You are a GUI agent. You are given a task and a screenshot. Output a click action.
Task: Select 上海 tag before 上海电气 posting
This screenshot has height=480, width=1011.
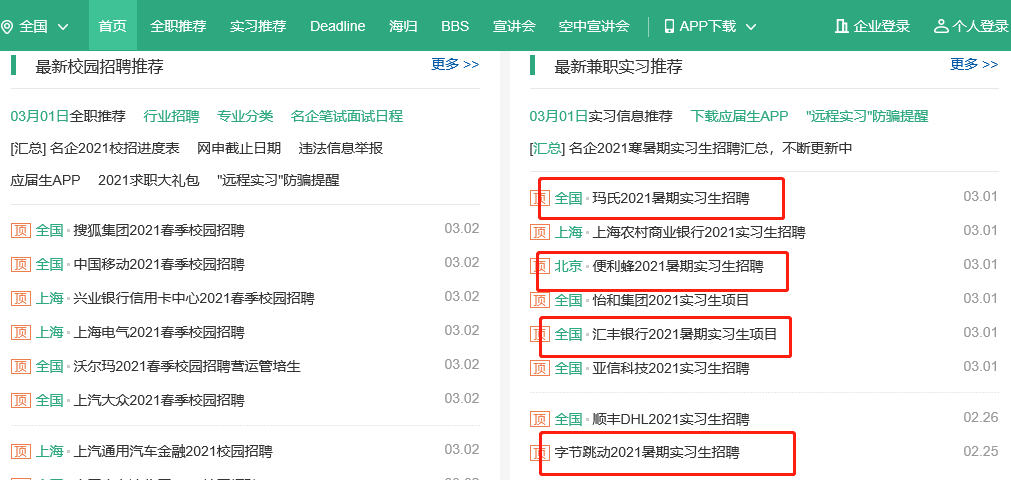tap(49, 332)
